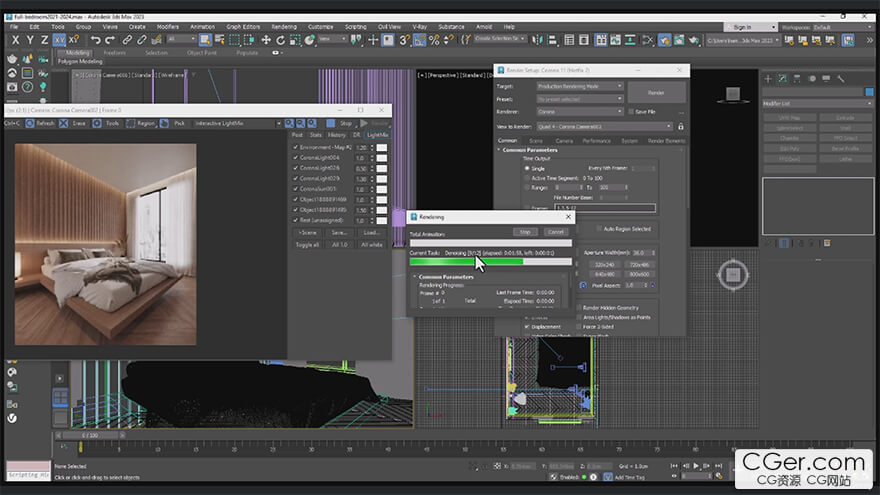Open the Target rendering mode dropdown
Viewport: 880px width, 495px height.
[580, 86]
